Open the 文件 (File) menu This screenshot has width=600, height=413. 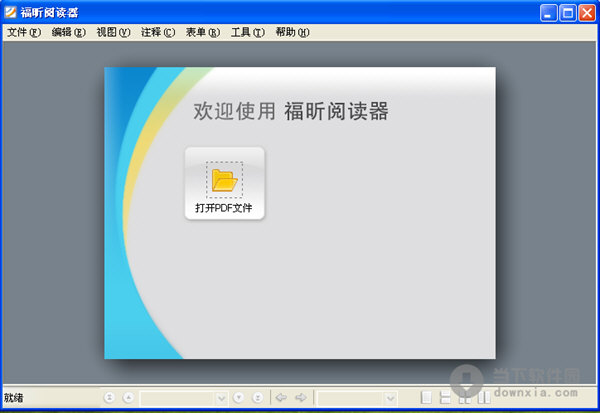pyautogui.click(x=24, y=32)
